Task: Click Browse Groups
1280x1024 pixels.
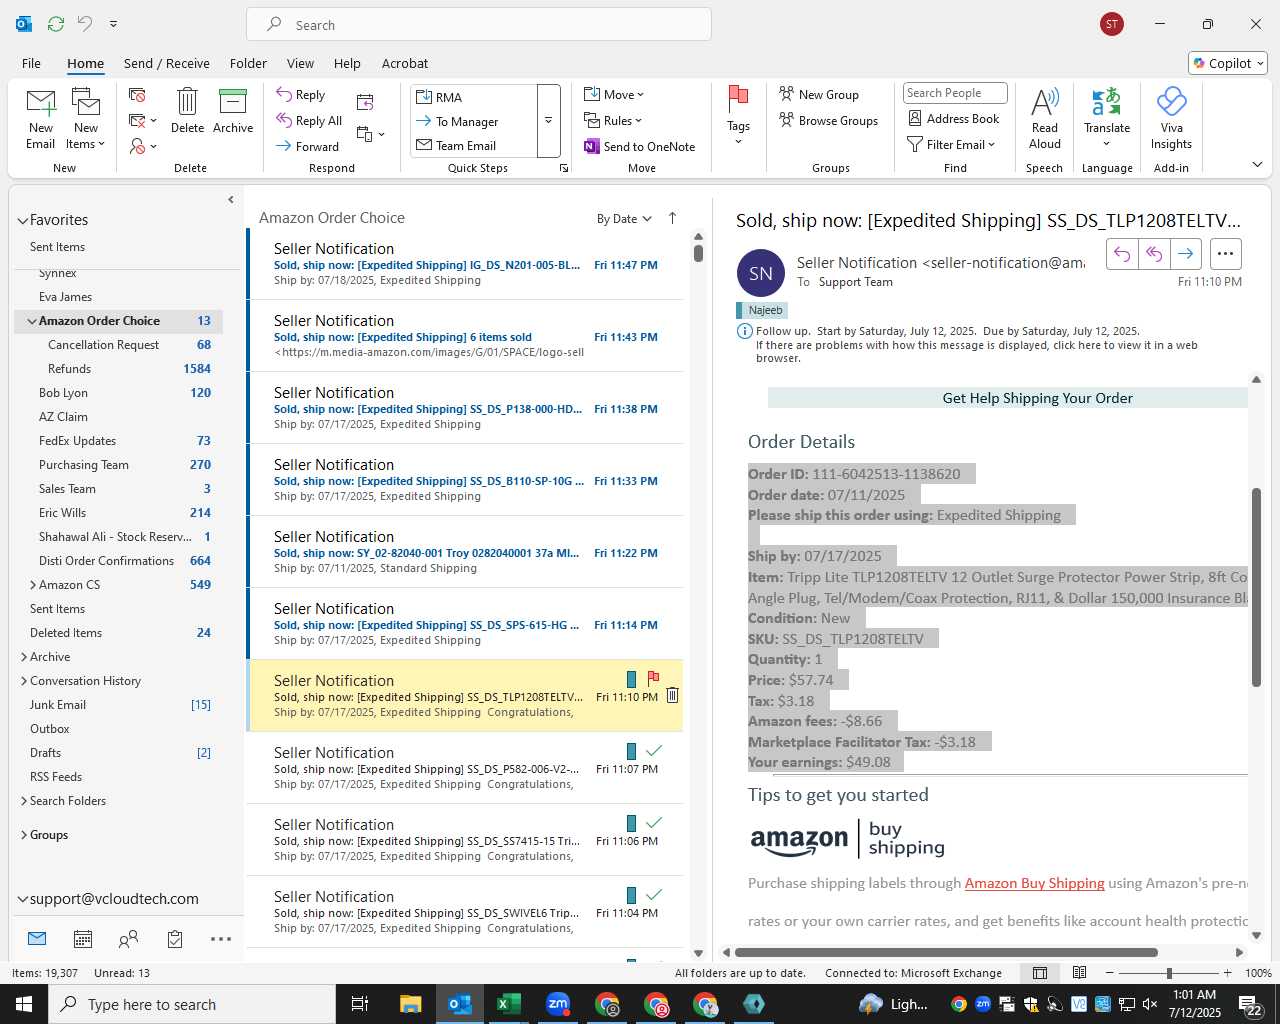Action: tap(828, 120)
